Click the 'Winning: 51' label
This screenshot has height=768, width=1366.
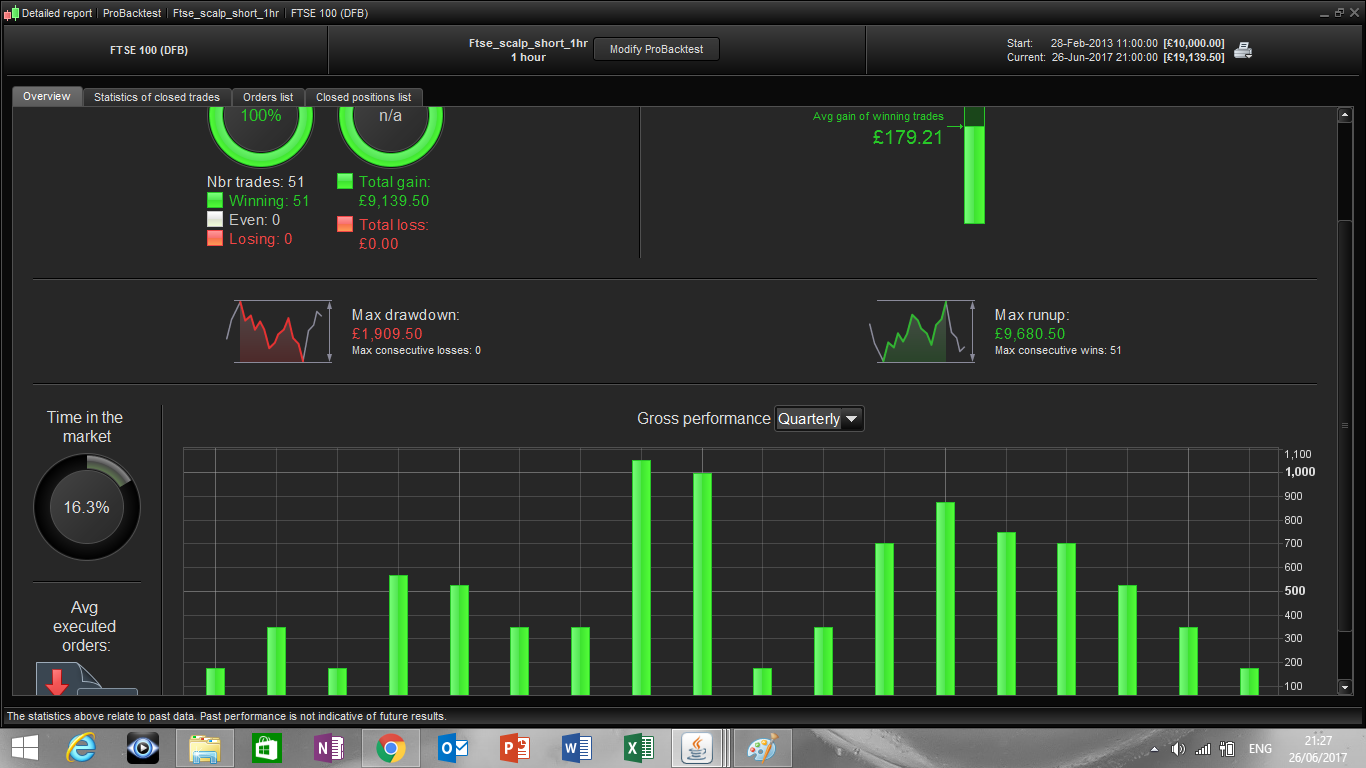click(x=269, y=201)
